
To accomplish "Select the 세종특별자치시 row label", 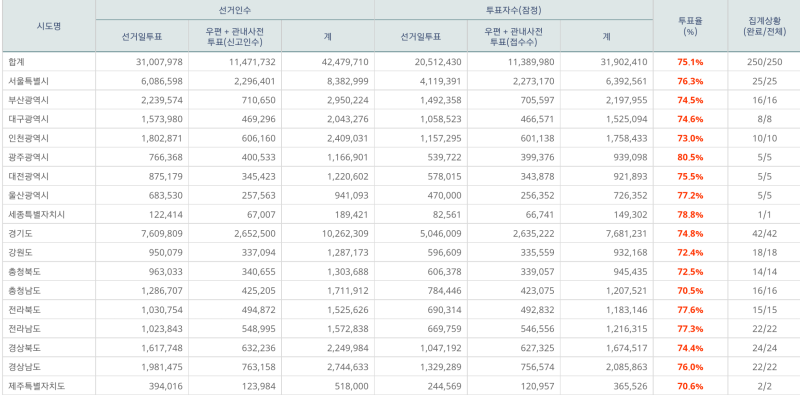I will (x=37, y=215).
